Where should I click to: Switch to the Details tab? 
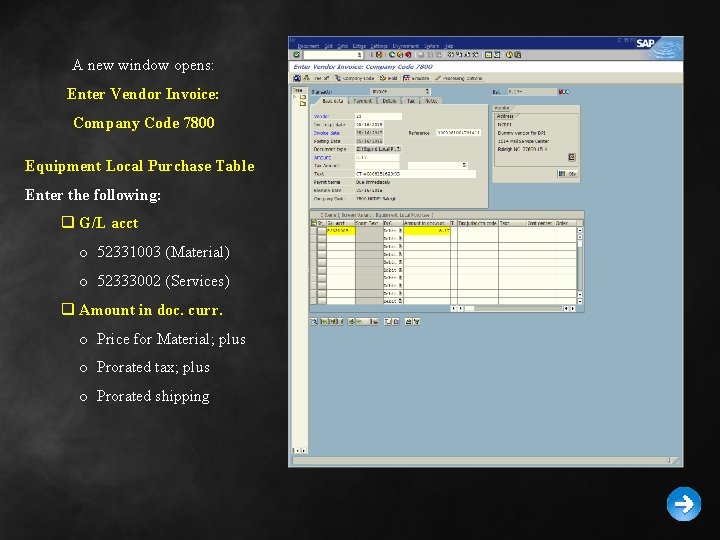tap(389, 101)
